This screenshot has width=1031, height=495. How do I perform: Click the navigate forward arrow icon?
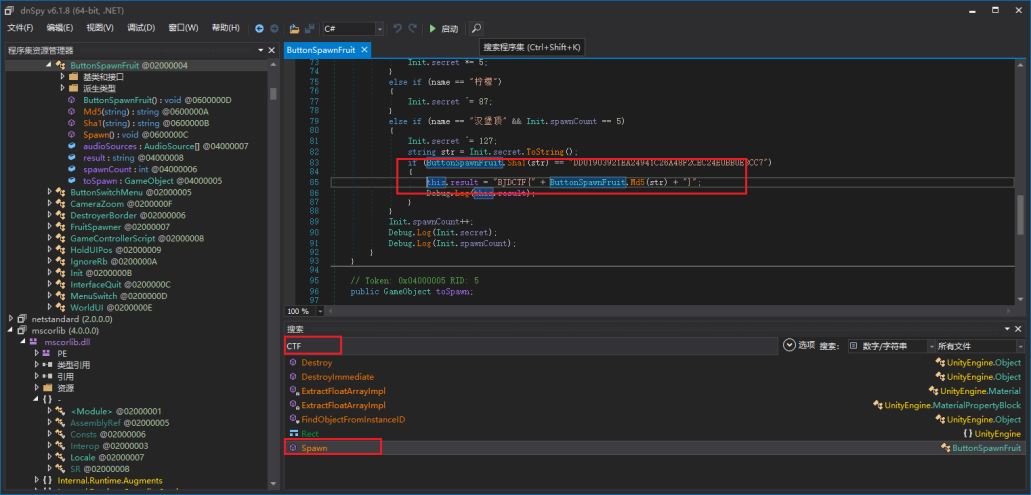click(274, 28)
